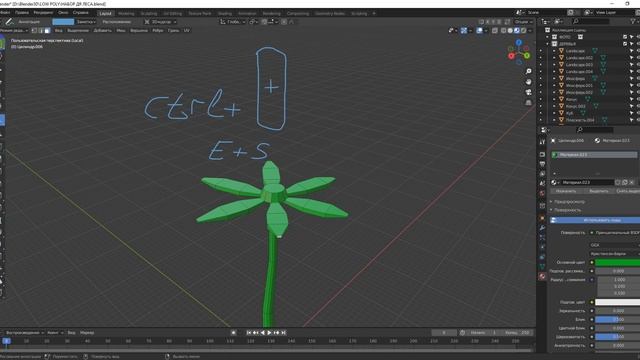640x360 pixels.
Task: Jump to timeline end frame
Action: pyautogui.click(x=284, y=333)
